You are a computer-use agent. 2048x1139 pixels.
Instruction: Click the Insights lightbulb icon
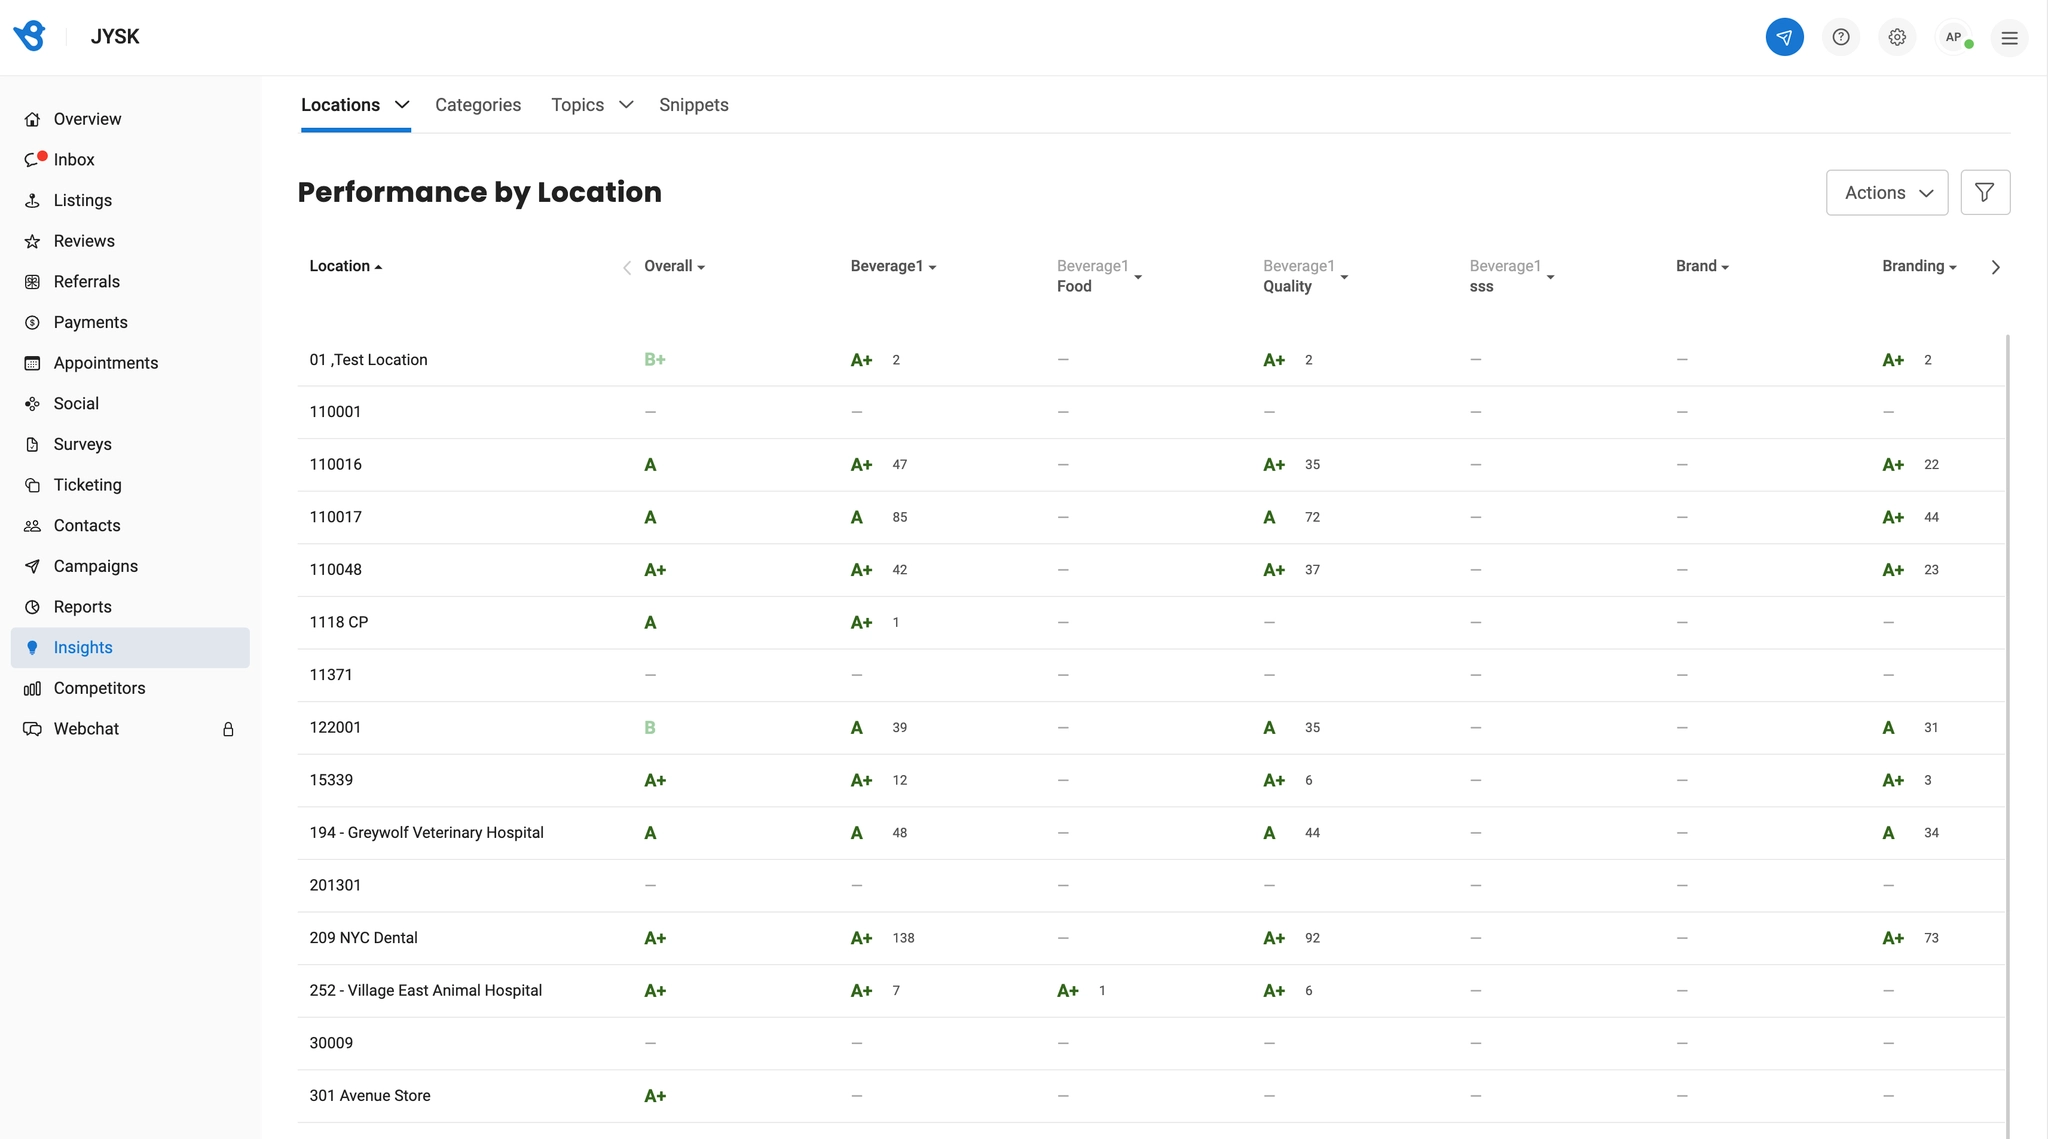(32, 648)
